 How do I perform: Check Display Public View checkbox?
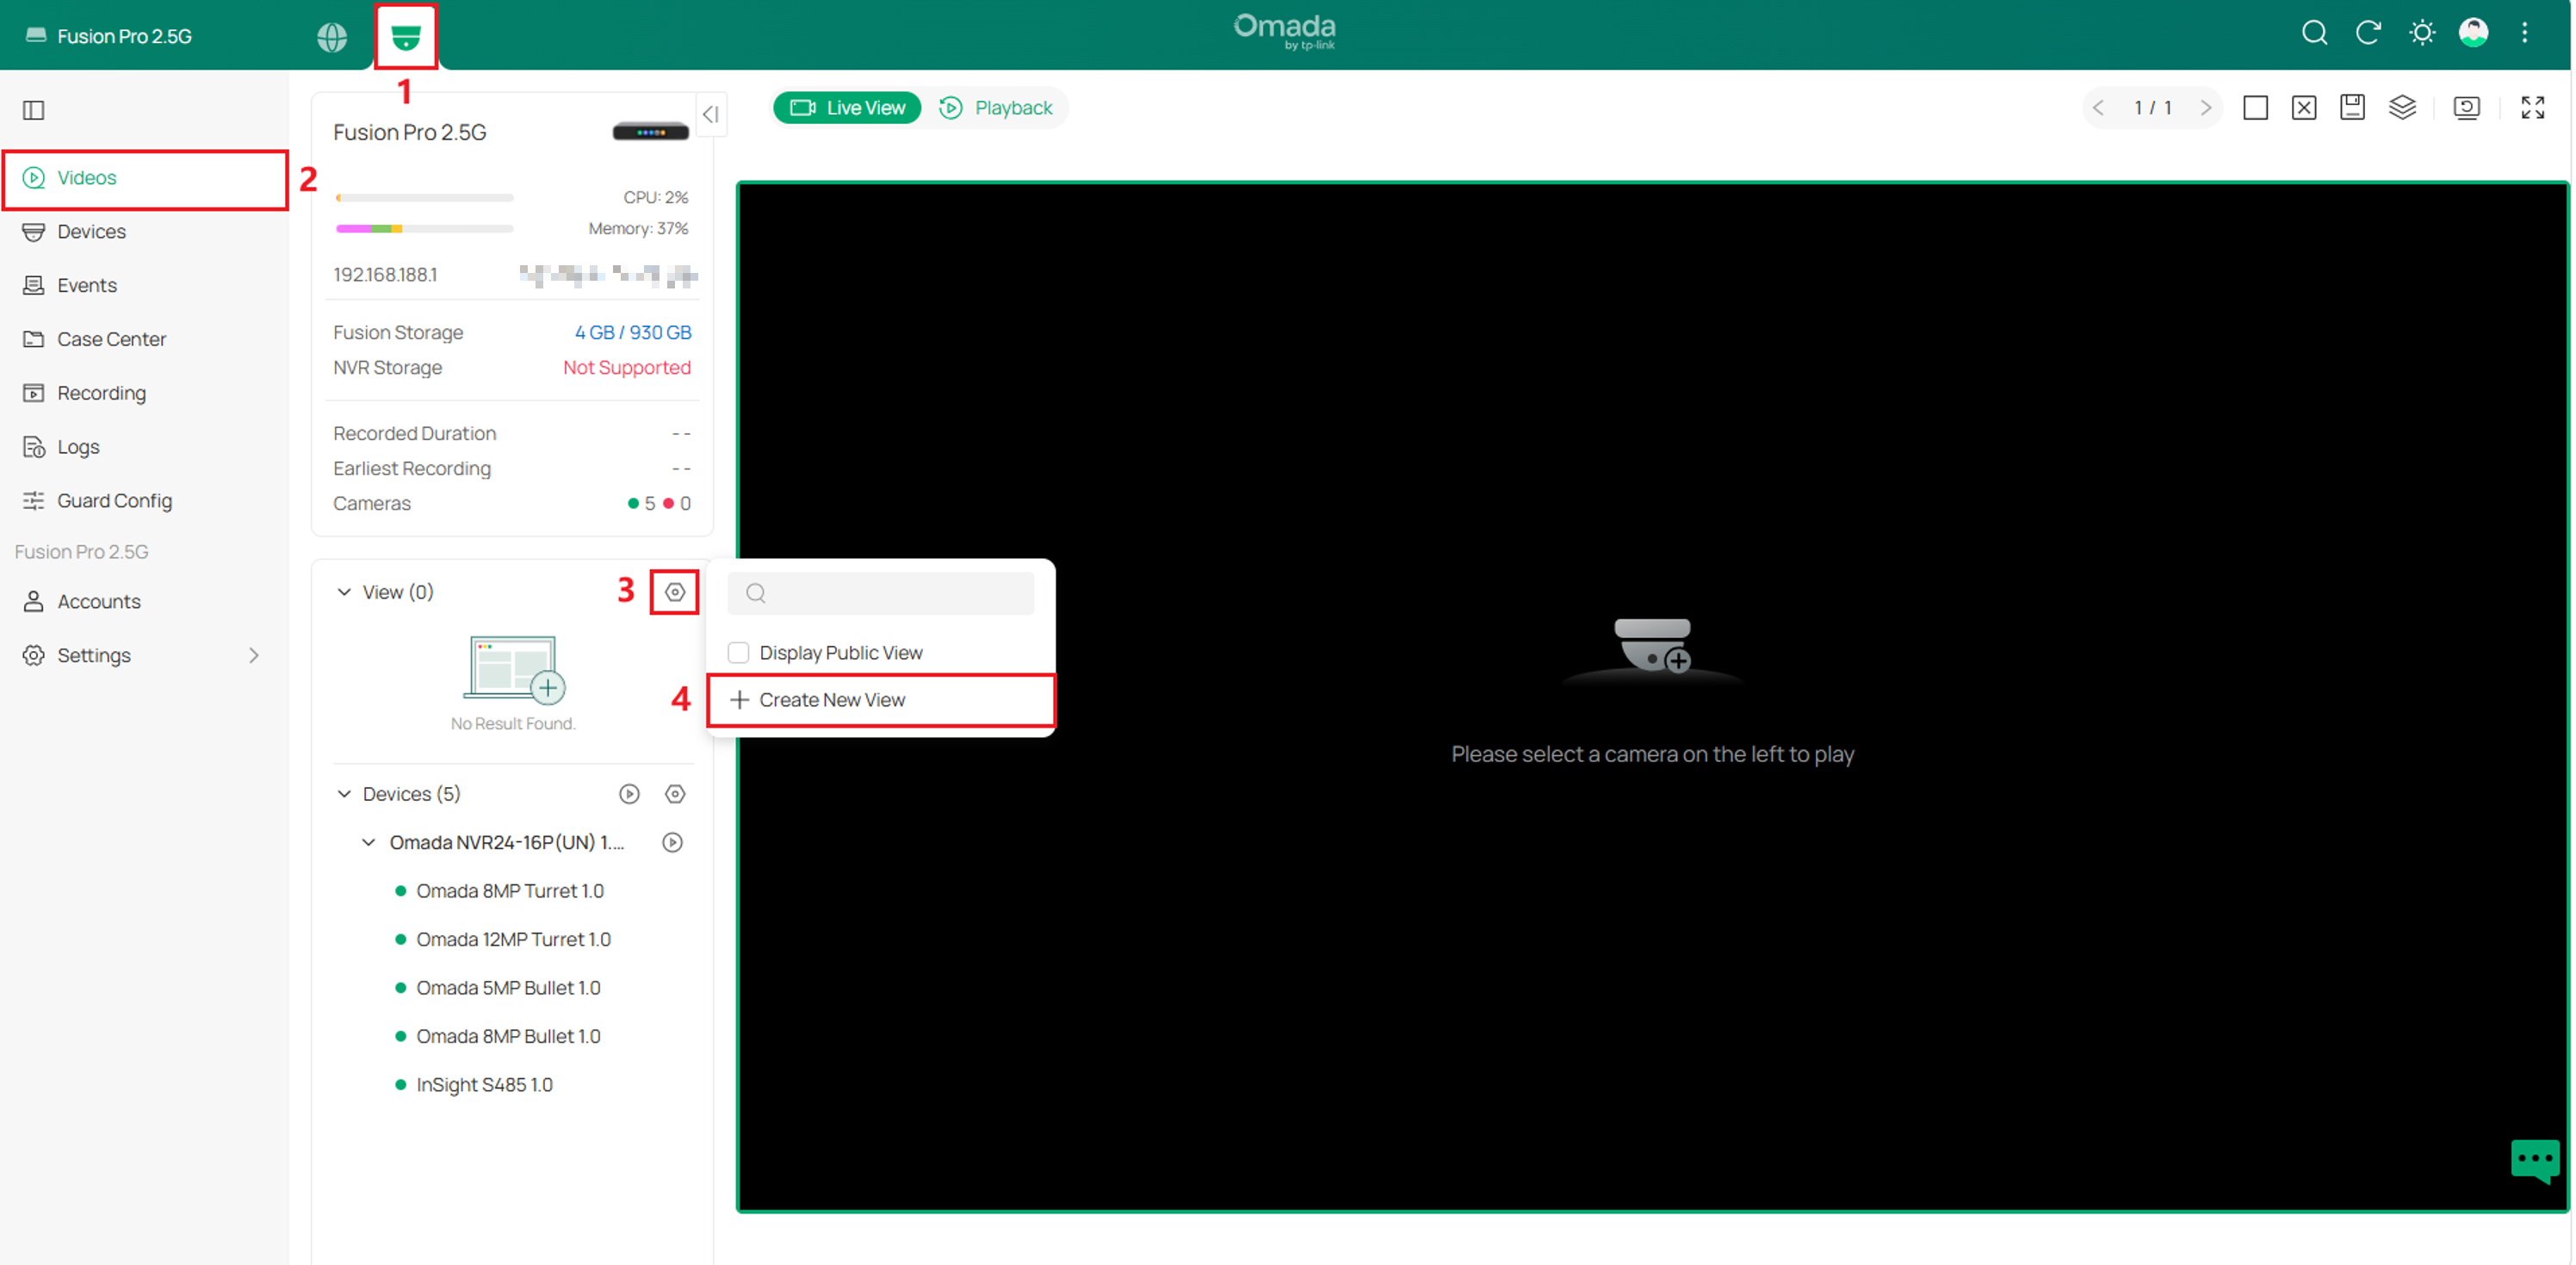(738, 653)
